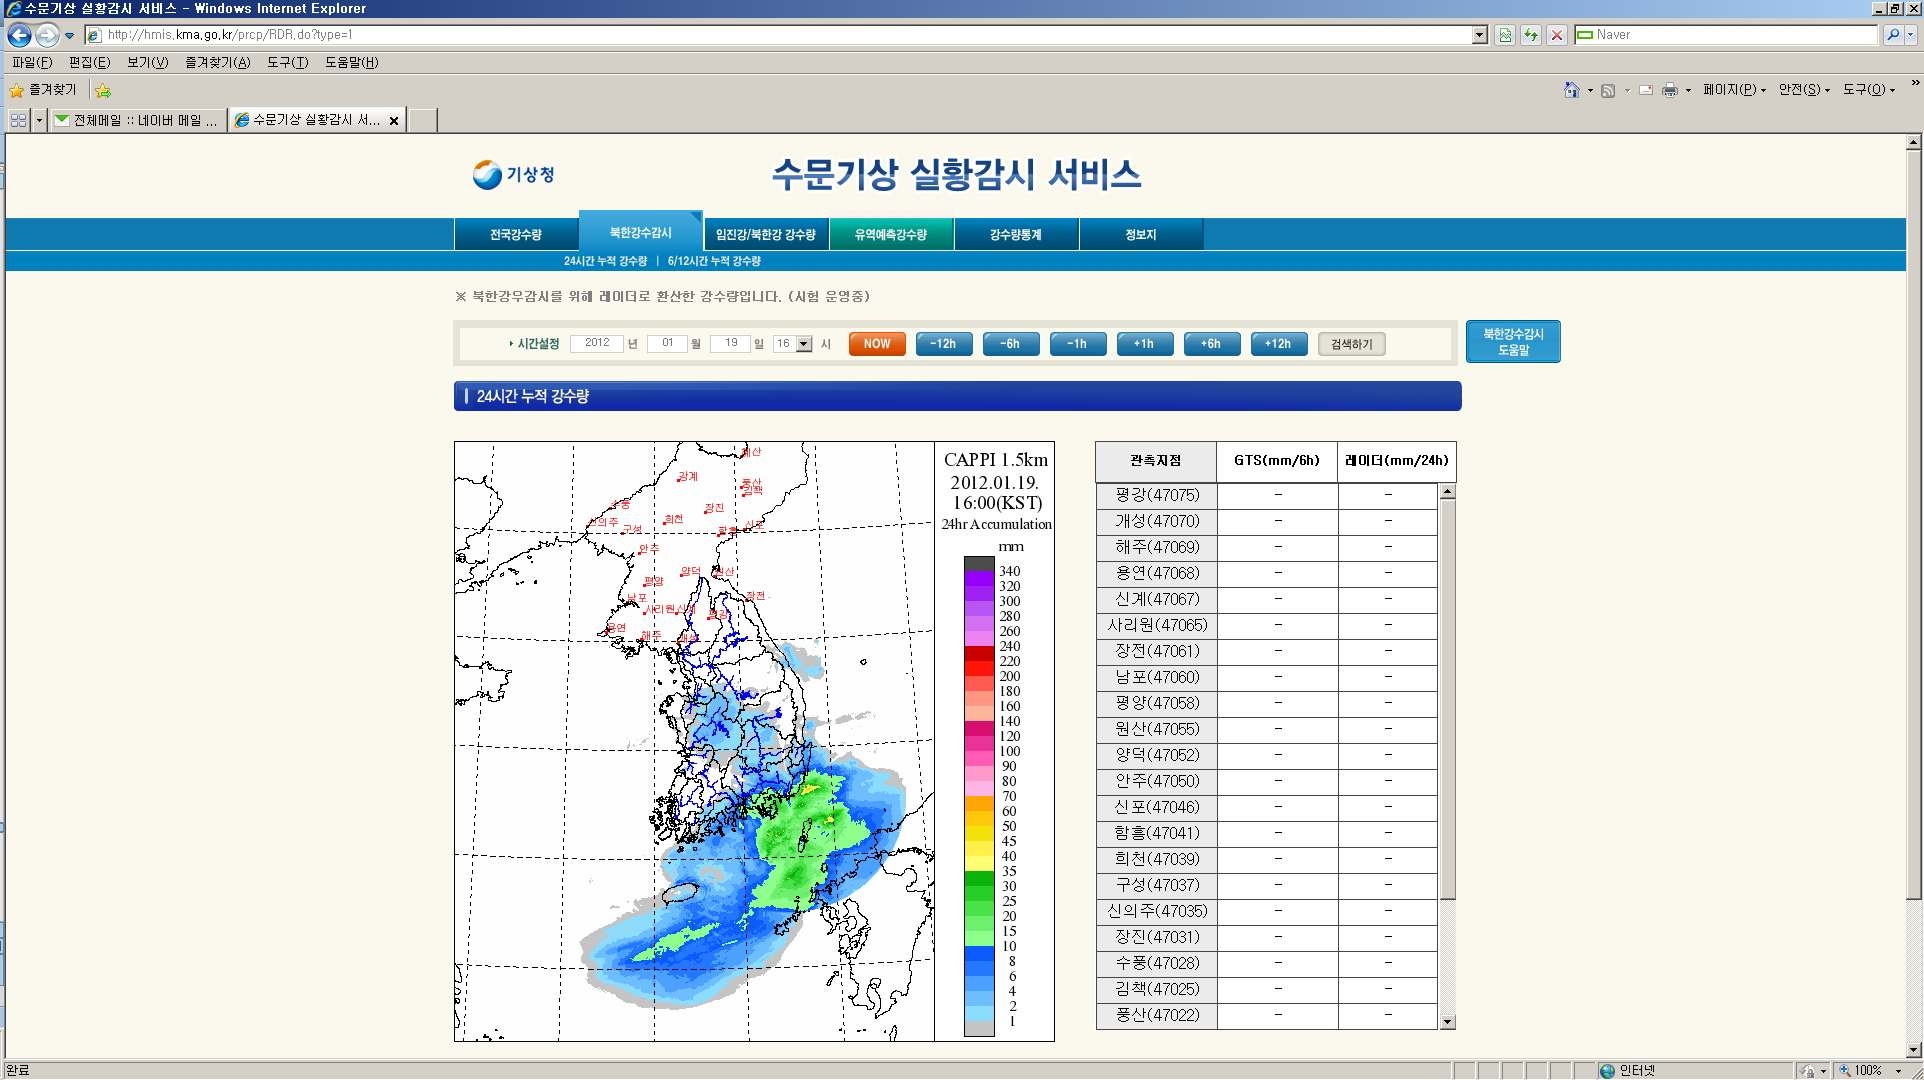Open a new blank tab

423,120
